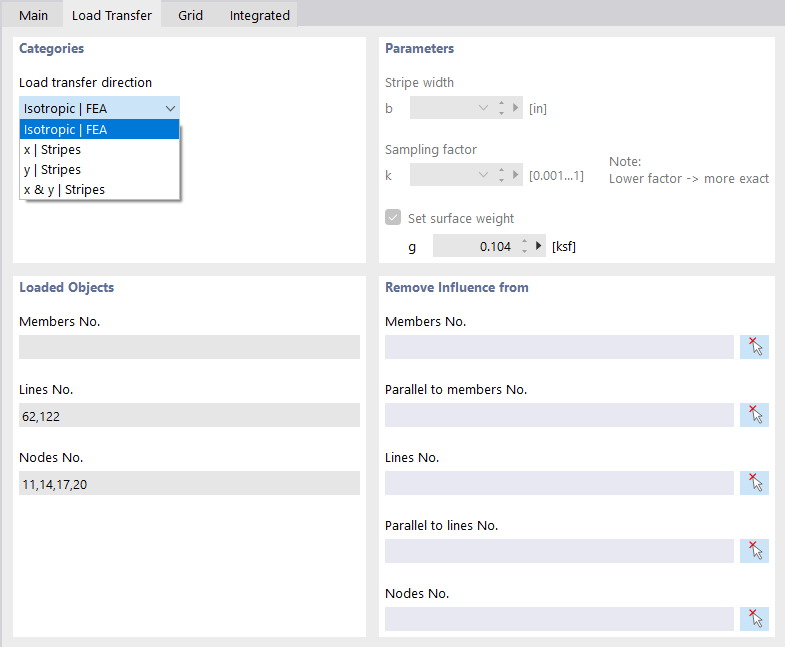Click pick icon for Remove Influence Members No.
Image resolution: width=785 pixels, height=647 pixels.
754,347
